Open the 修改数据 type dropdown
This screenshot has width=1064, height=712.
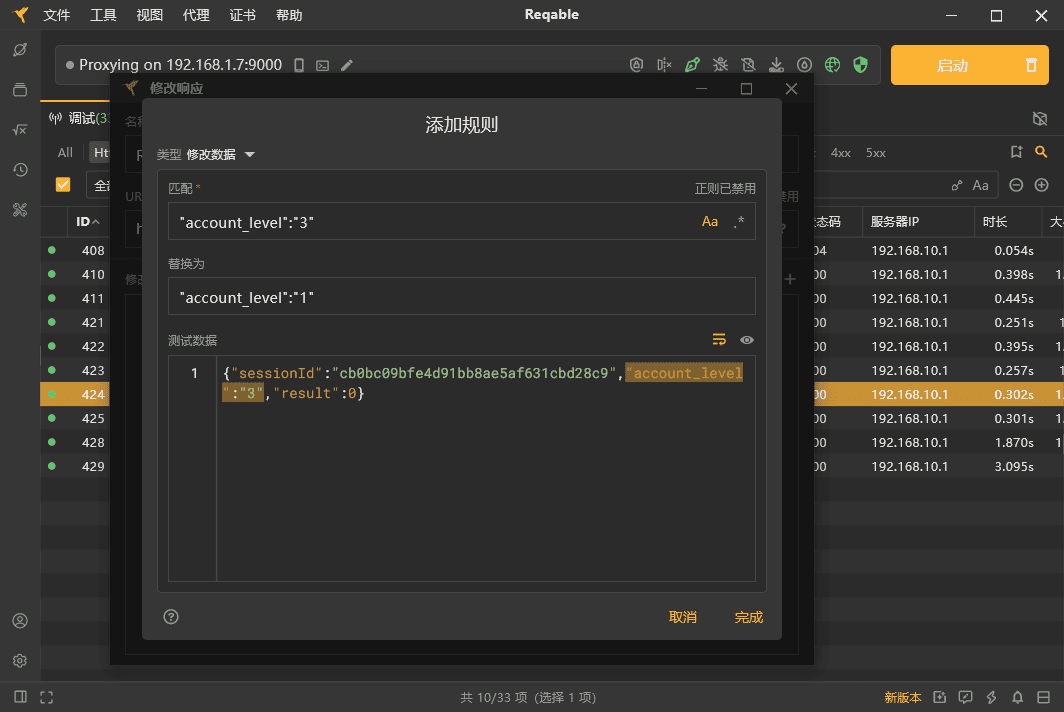(x=220, y=155)
